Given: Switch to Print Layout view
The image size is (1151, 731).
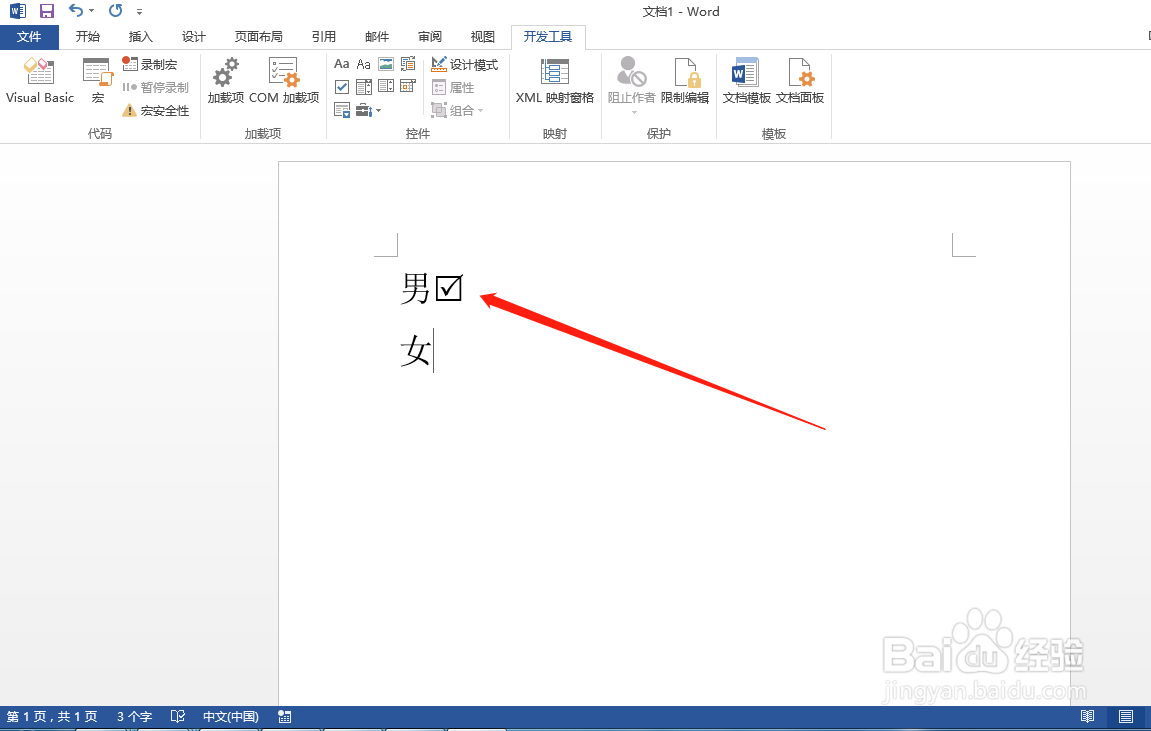Looking at the screenshot, I should pos(1126,716).
